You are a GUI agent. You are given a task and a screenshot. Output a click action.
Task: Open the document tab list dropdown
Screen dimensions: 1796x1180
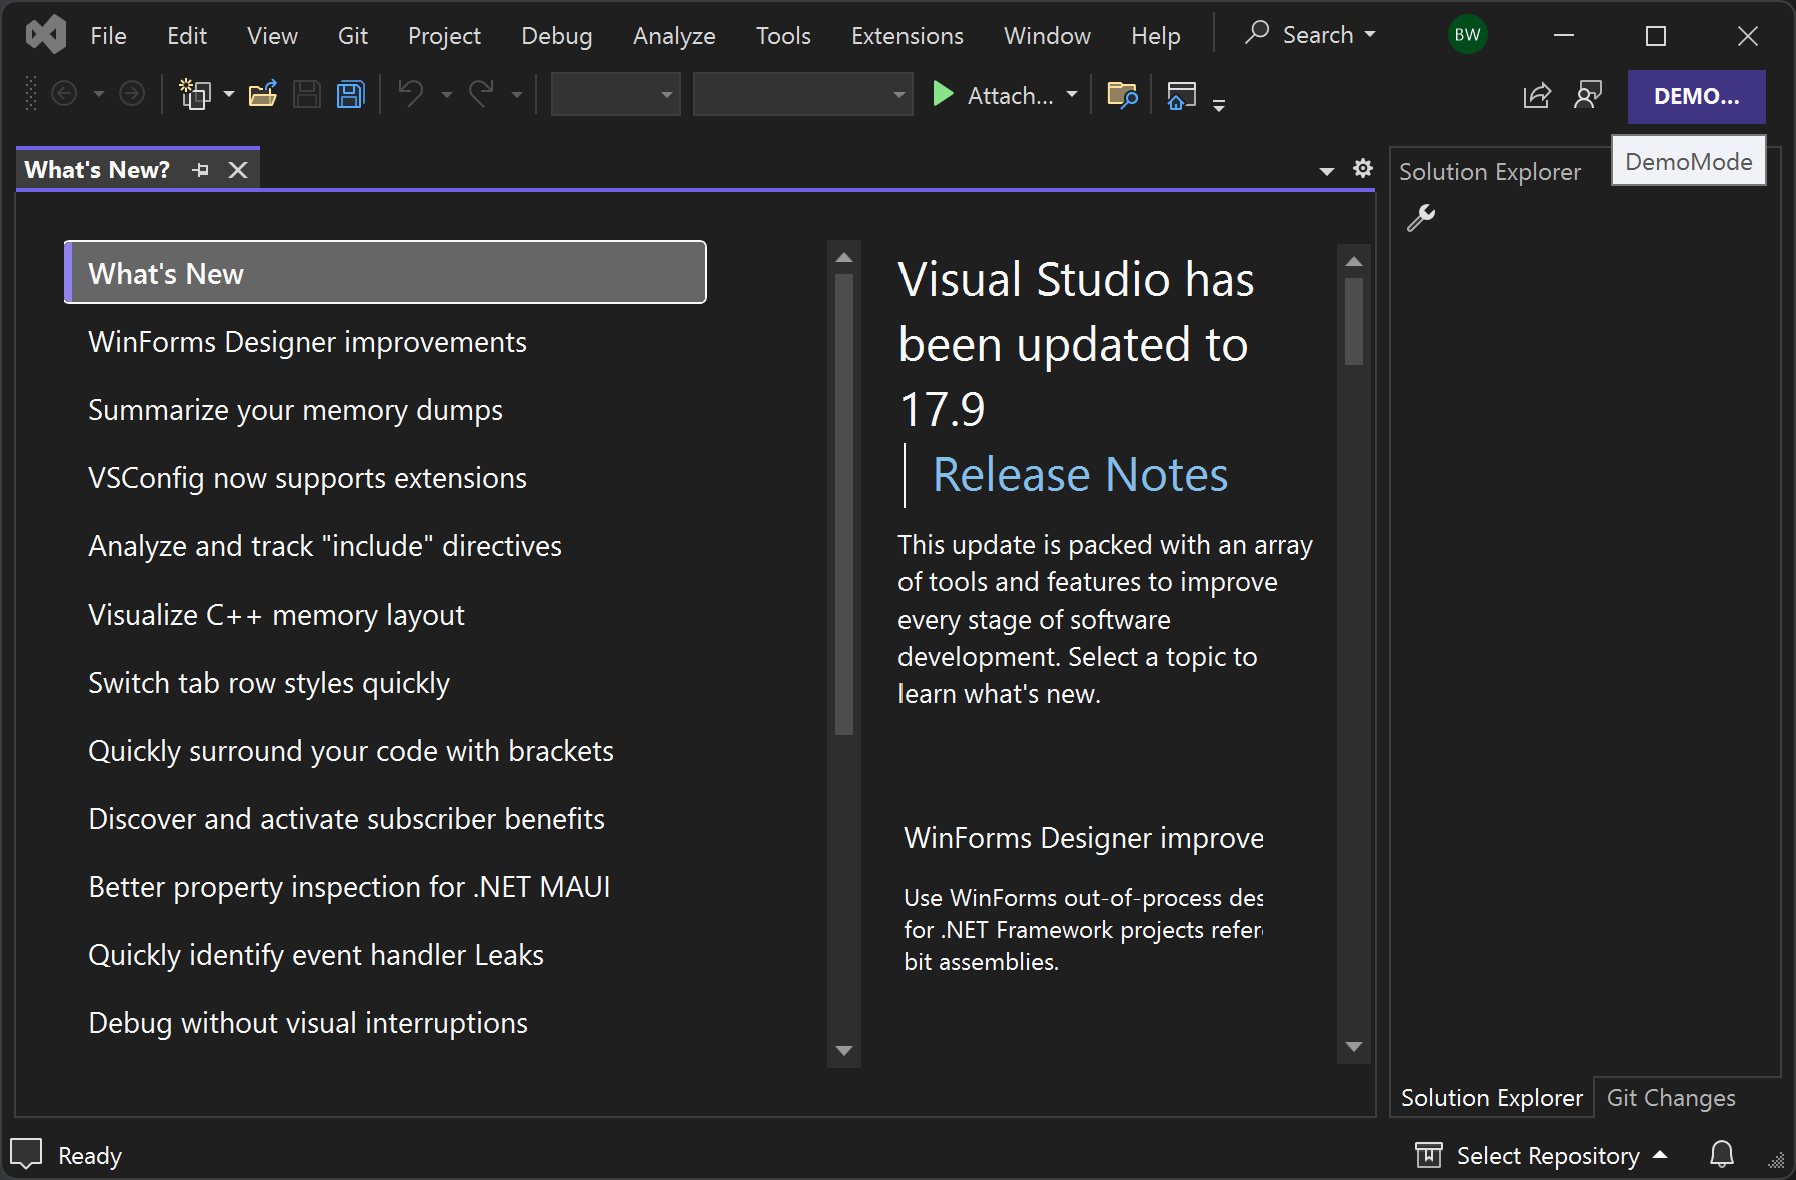pos(1327,171)
